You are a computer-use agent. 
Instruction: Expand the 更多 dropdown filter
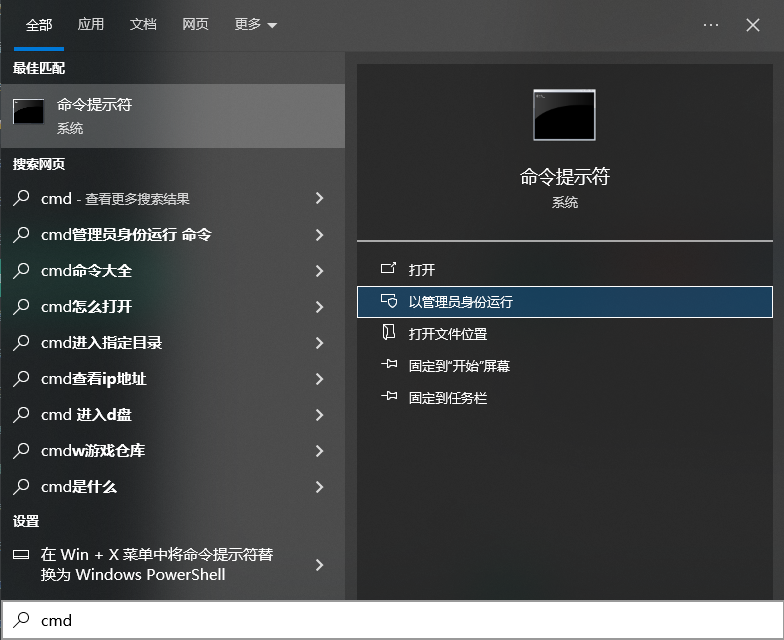256,25
